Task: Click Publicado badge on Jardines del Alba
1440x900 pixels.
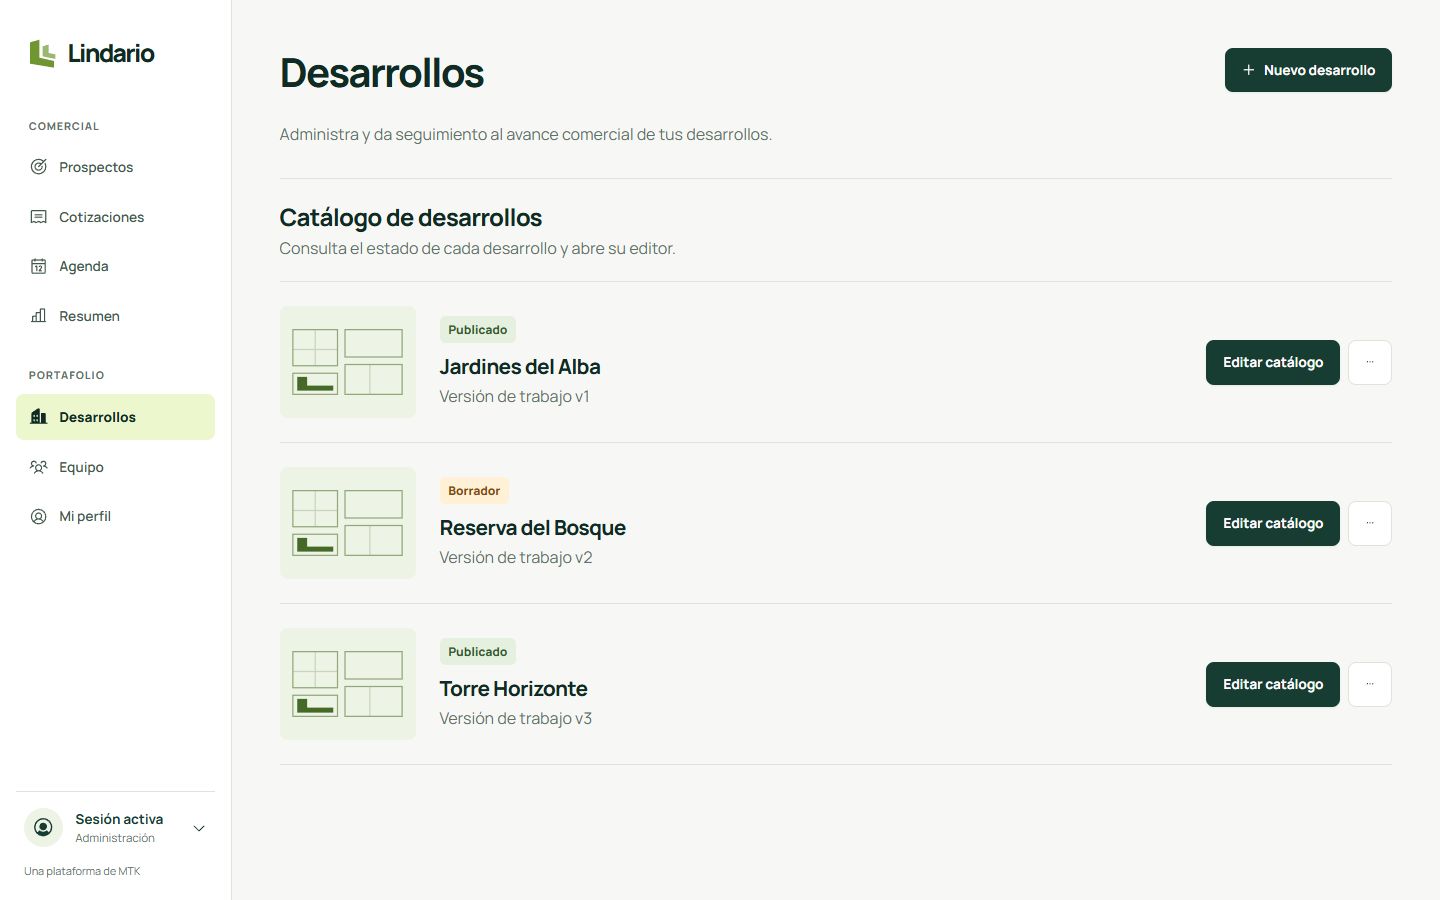Action: 478,330
